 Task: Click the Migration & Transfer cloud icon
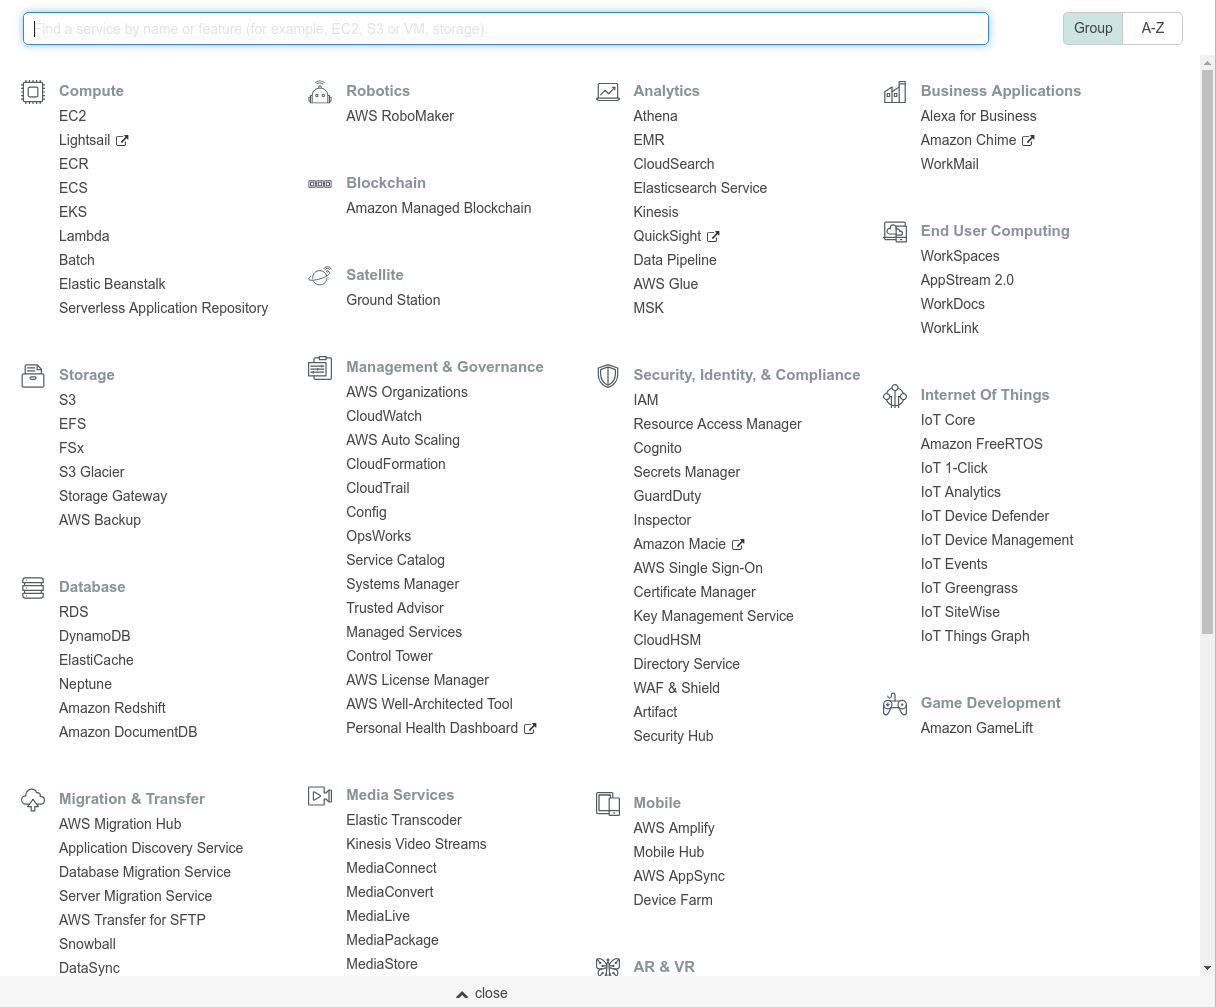(33, 800)
